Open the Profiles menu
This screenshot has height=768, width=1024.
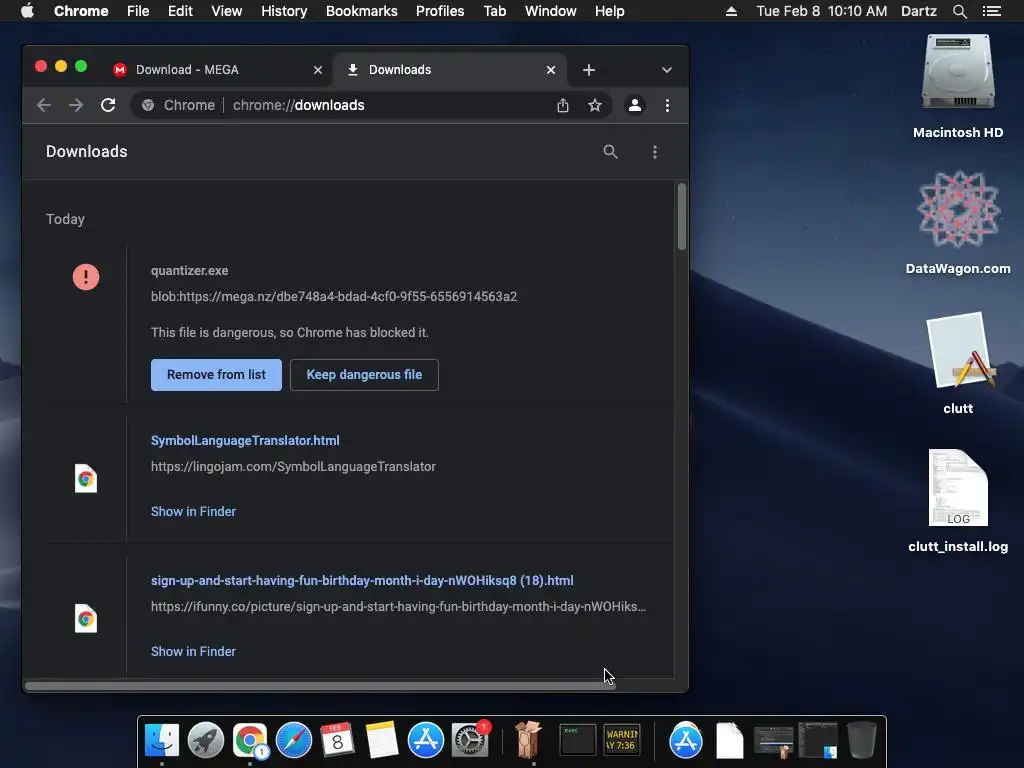pyautogui.click(x=440, y=11)
